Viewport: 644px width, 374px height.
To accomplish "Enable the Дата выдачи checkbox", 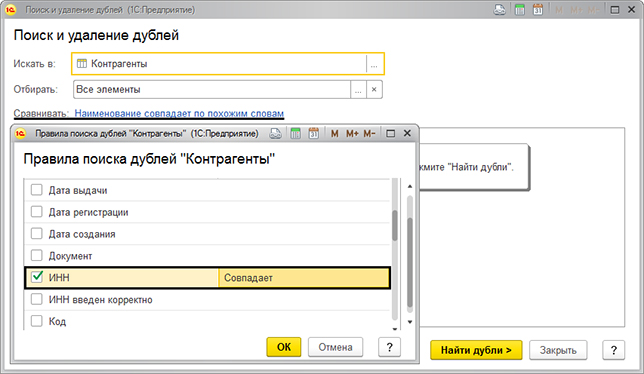I will 37,190.
